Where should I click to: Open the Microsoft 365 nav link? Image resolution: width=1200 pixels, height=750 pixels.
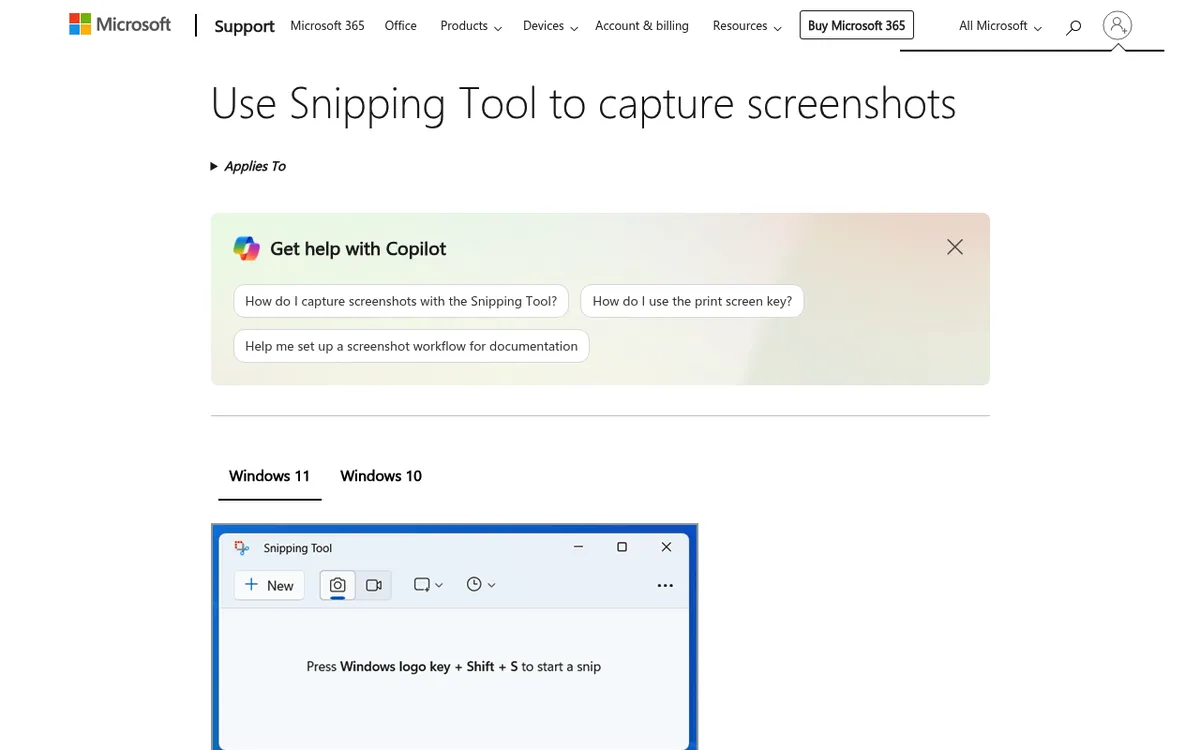(327, 26)
